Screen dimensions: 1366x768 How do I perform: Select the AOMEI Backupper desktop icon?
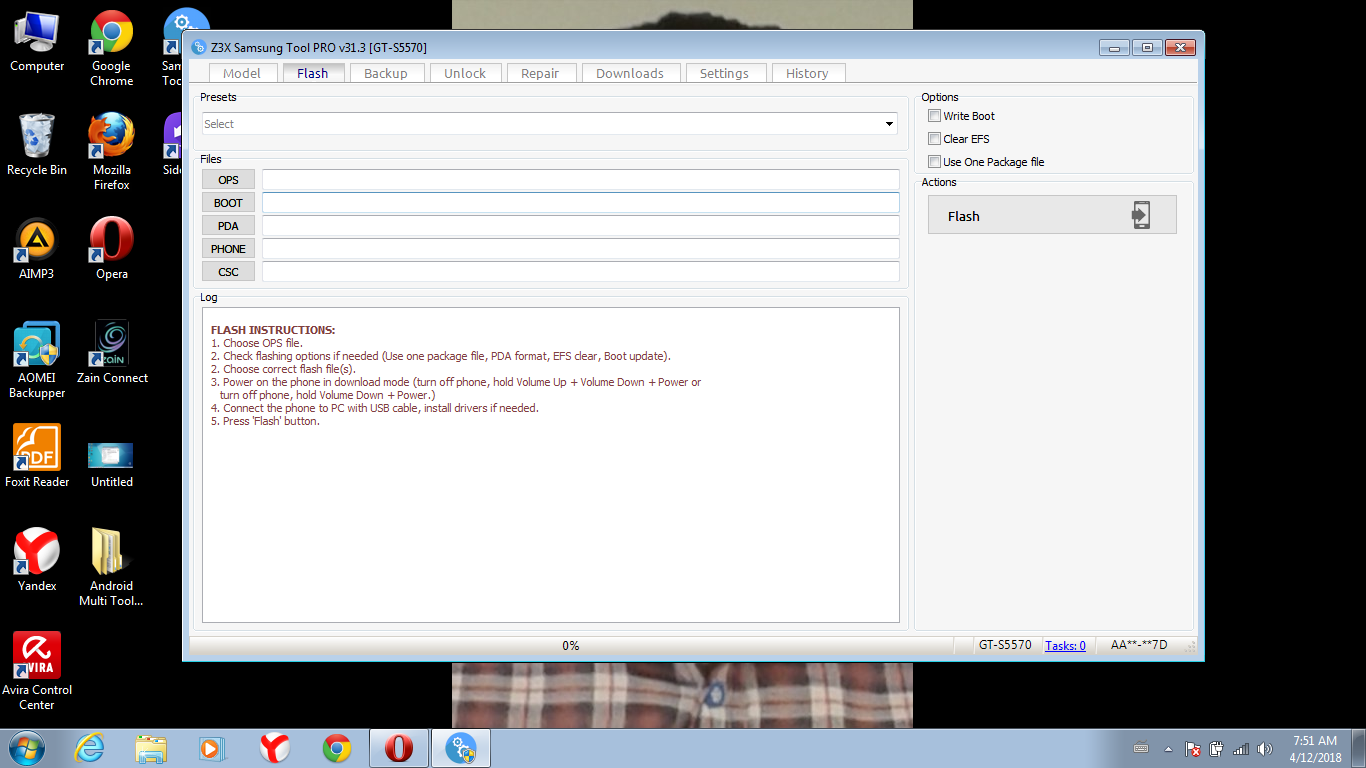(37, 360)
